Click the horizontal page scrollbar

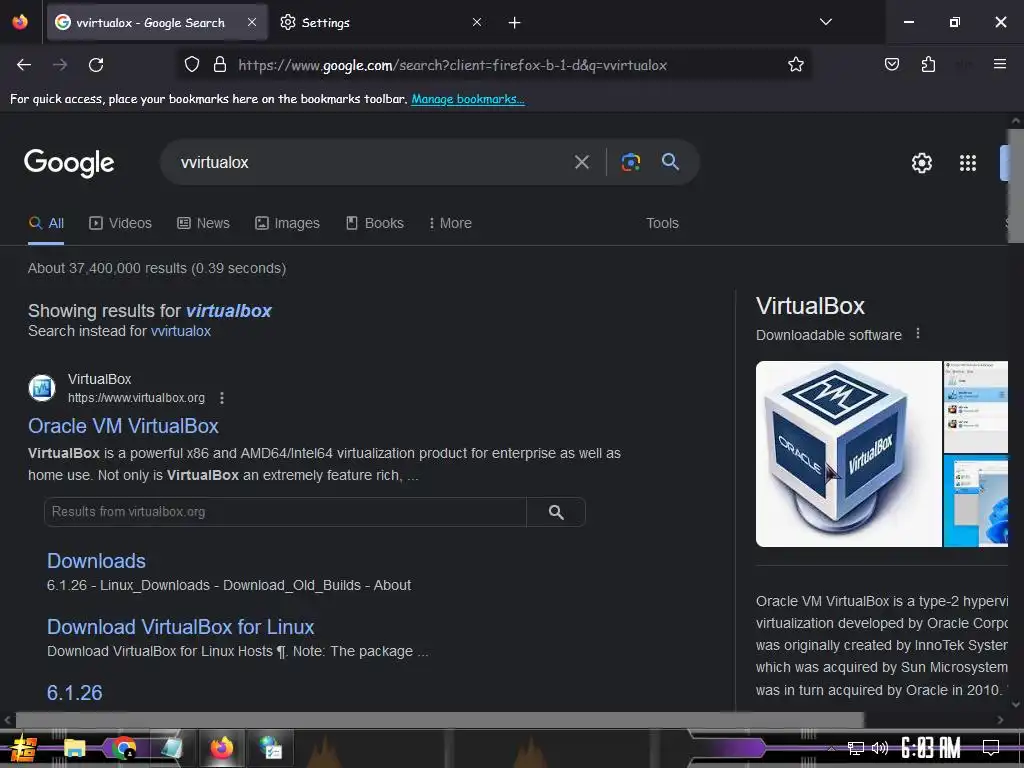click(439, 720)
